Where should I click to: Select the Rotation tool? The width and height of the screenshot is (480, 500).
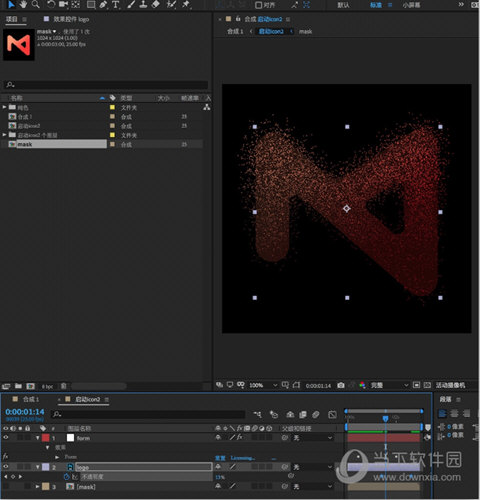tap(51, 4)
